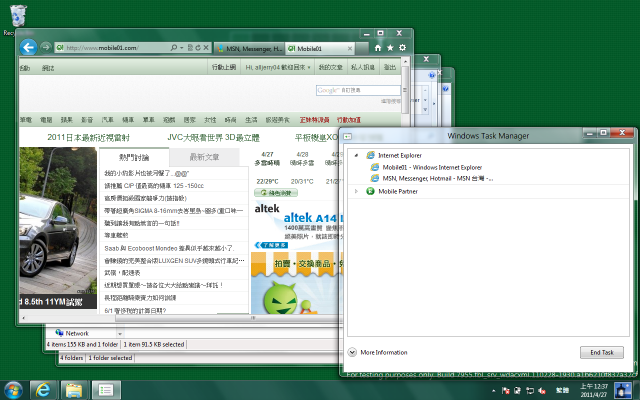Collapse the Internet Explorer group in Task Manager

coord(356,156)
